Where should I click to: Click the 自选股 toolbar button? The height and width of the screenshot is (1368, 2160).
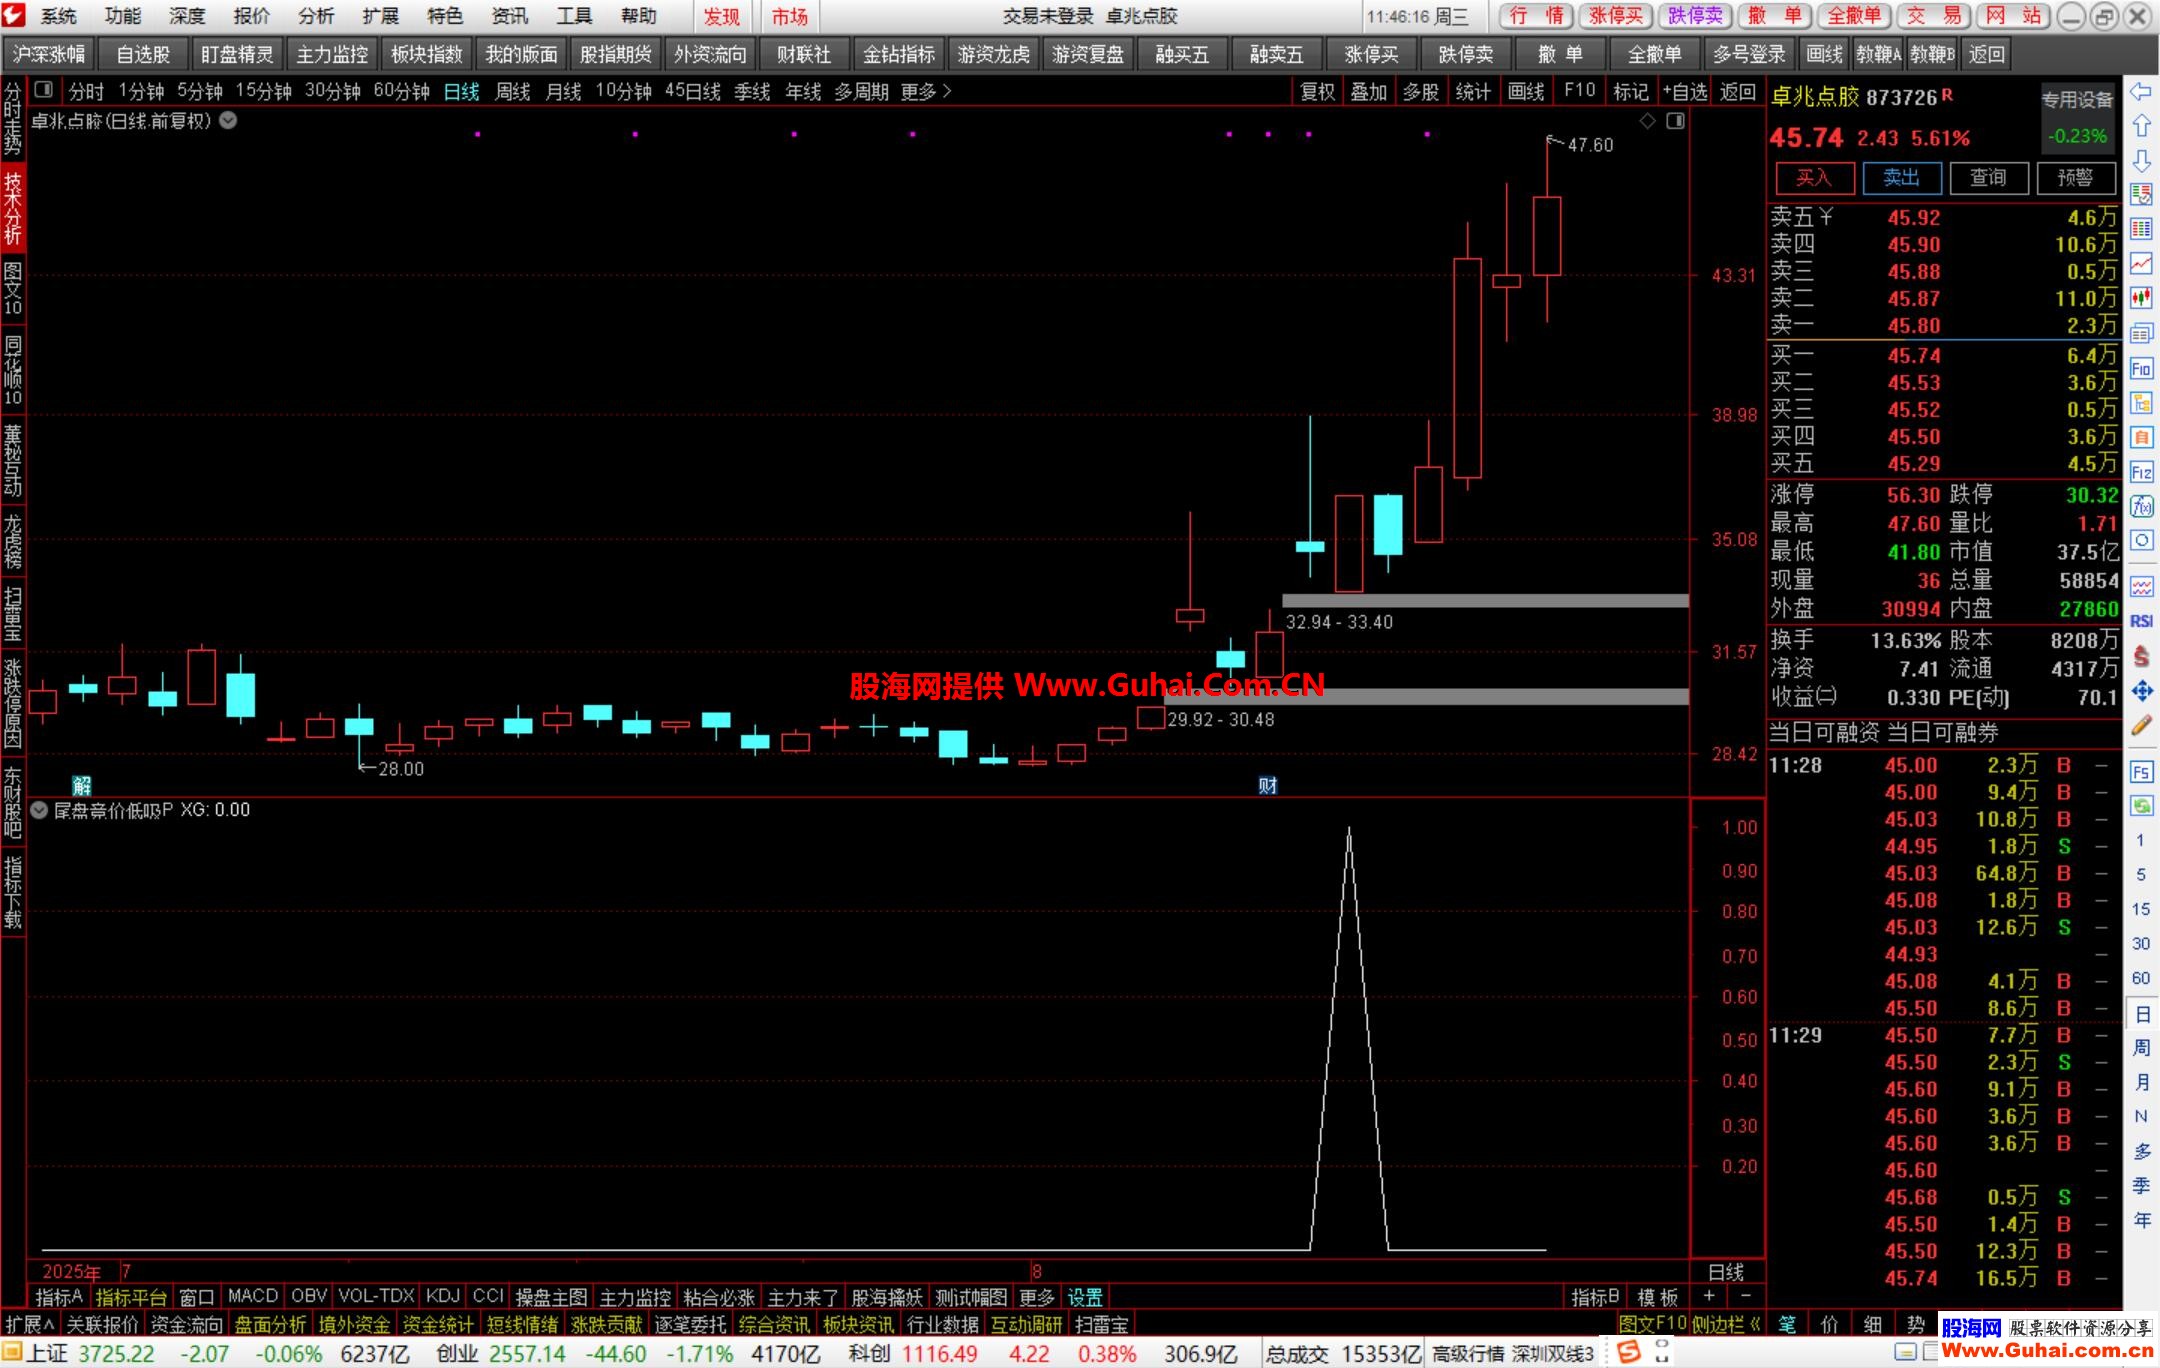point(143,54)
